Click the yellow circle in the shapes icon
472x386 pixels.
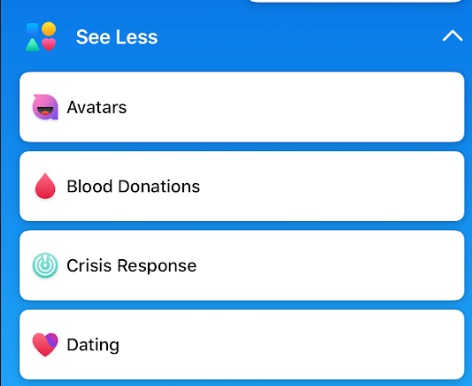tap(49, 29)
